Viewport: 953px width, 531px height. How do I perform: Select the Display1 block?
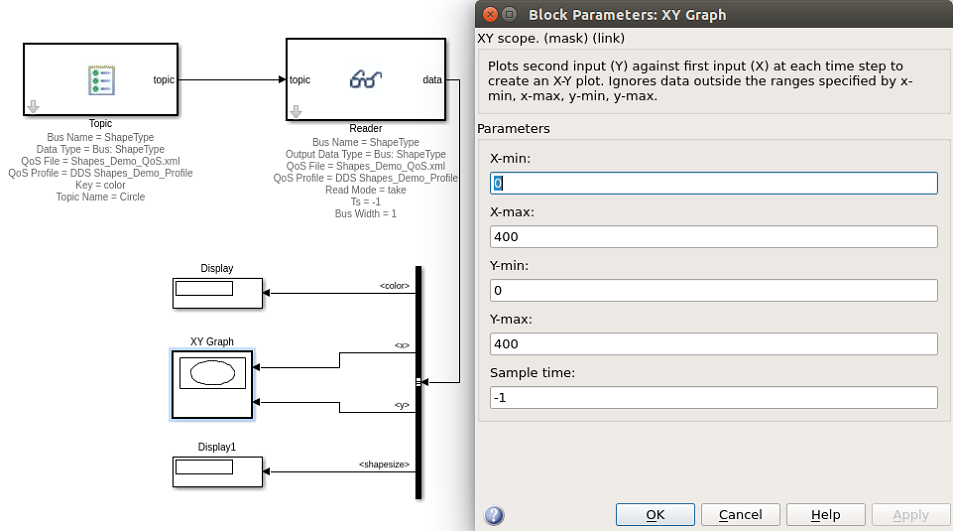218,472
